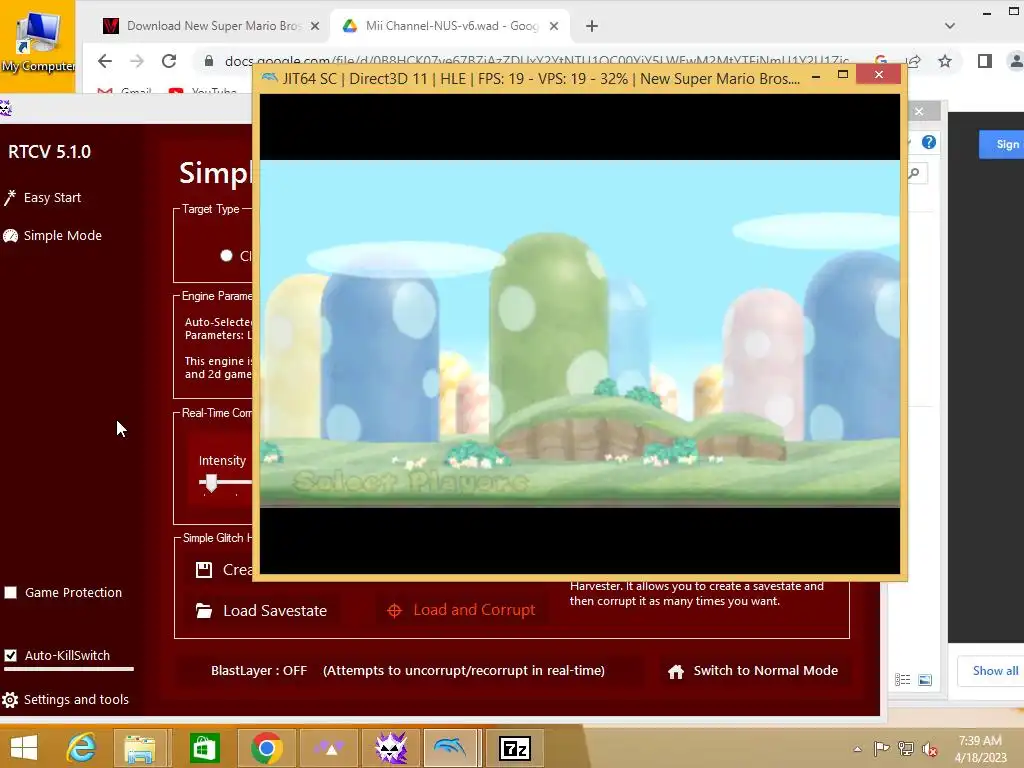
Task: Show hidden system tray icons
Action: (857, 749)
